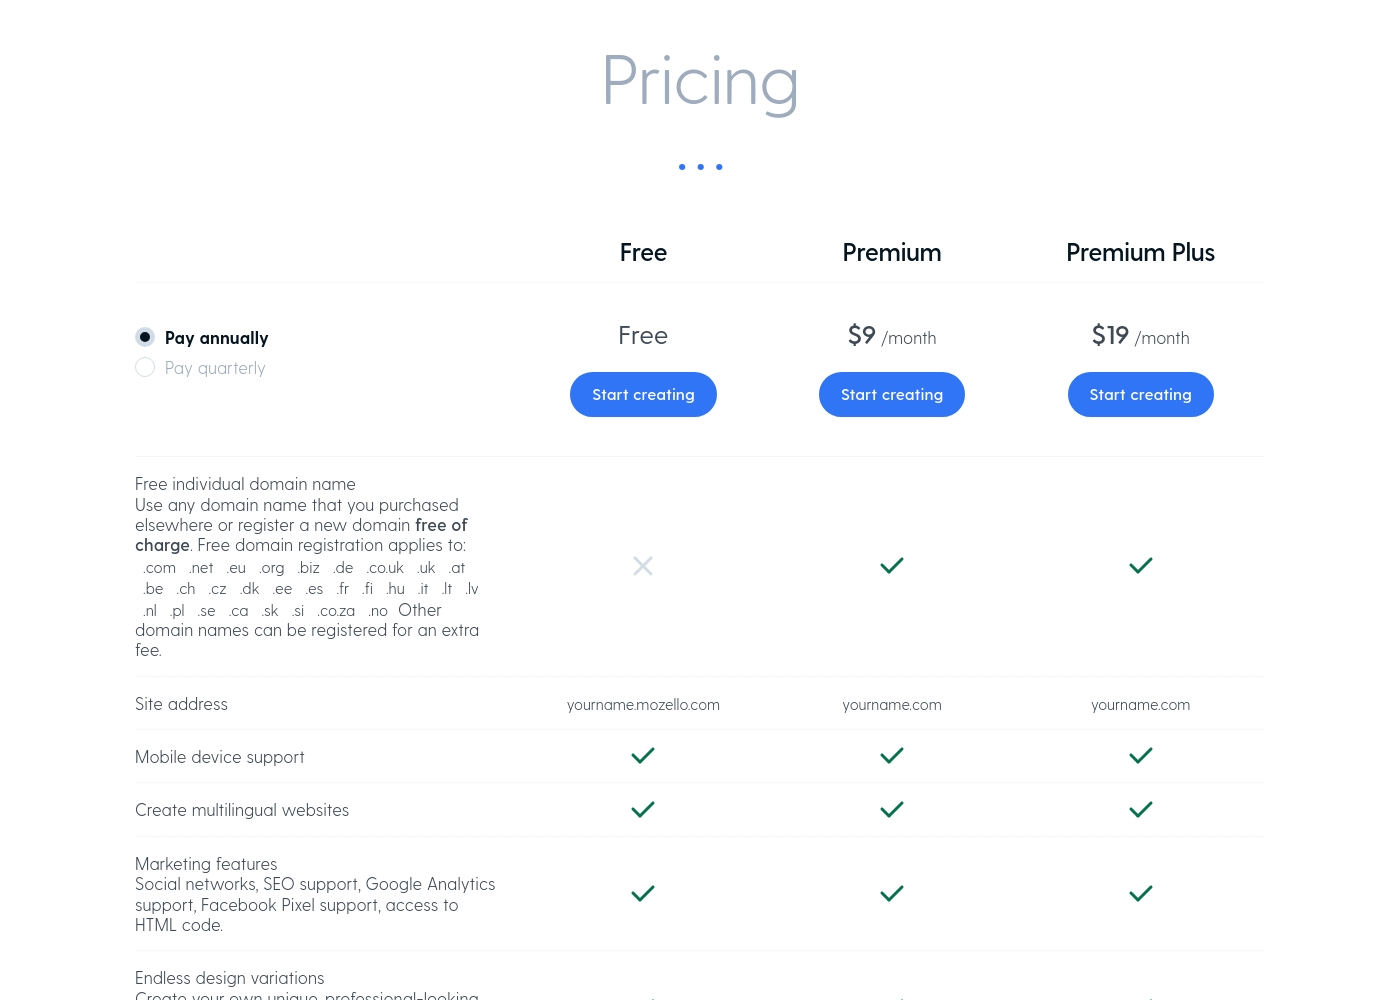Start creating with the Premium Plus plan

click(x=1141, y=395)
